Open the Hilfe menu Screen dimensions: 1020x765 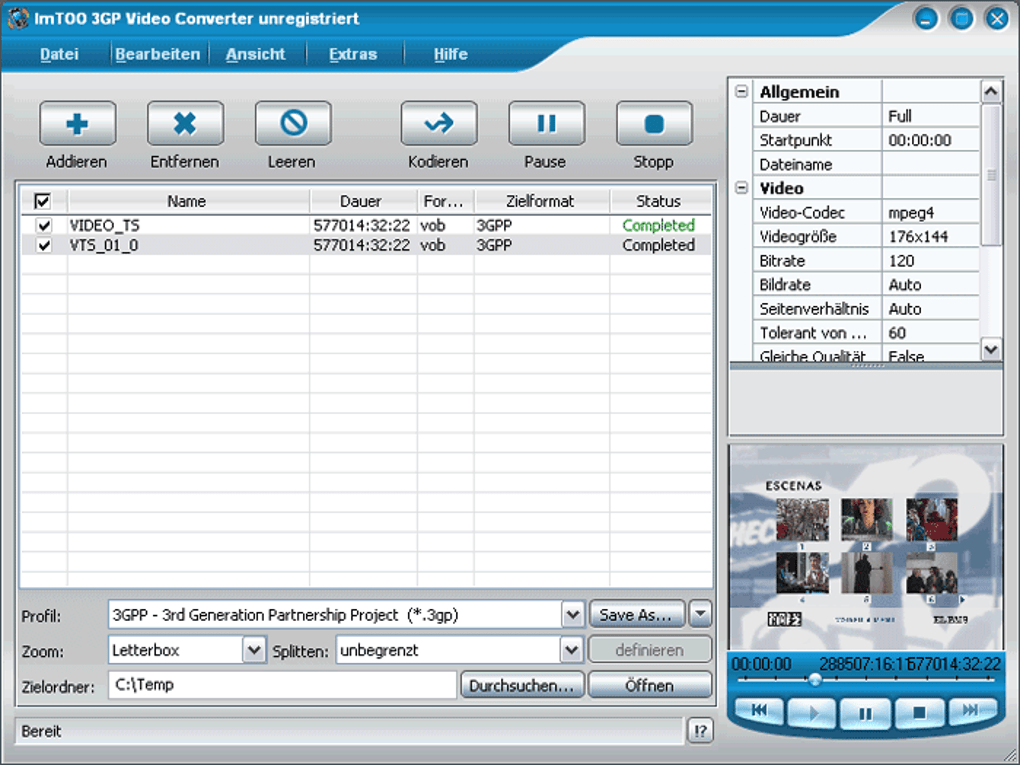click(x=451, y=54)
